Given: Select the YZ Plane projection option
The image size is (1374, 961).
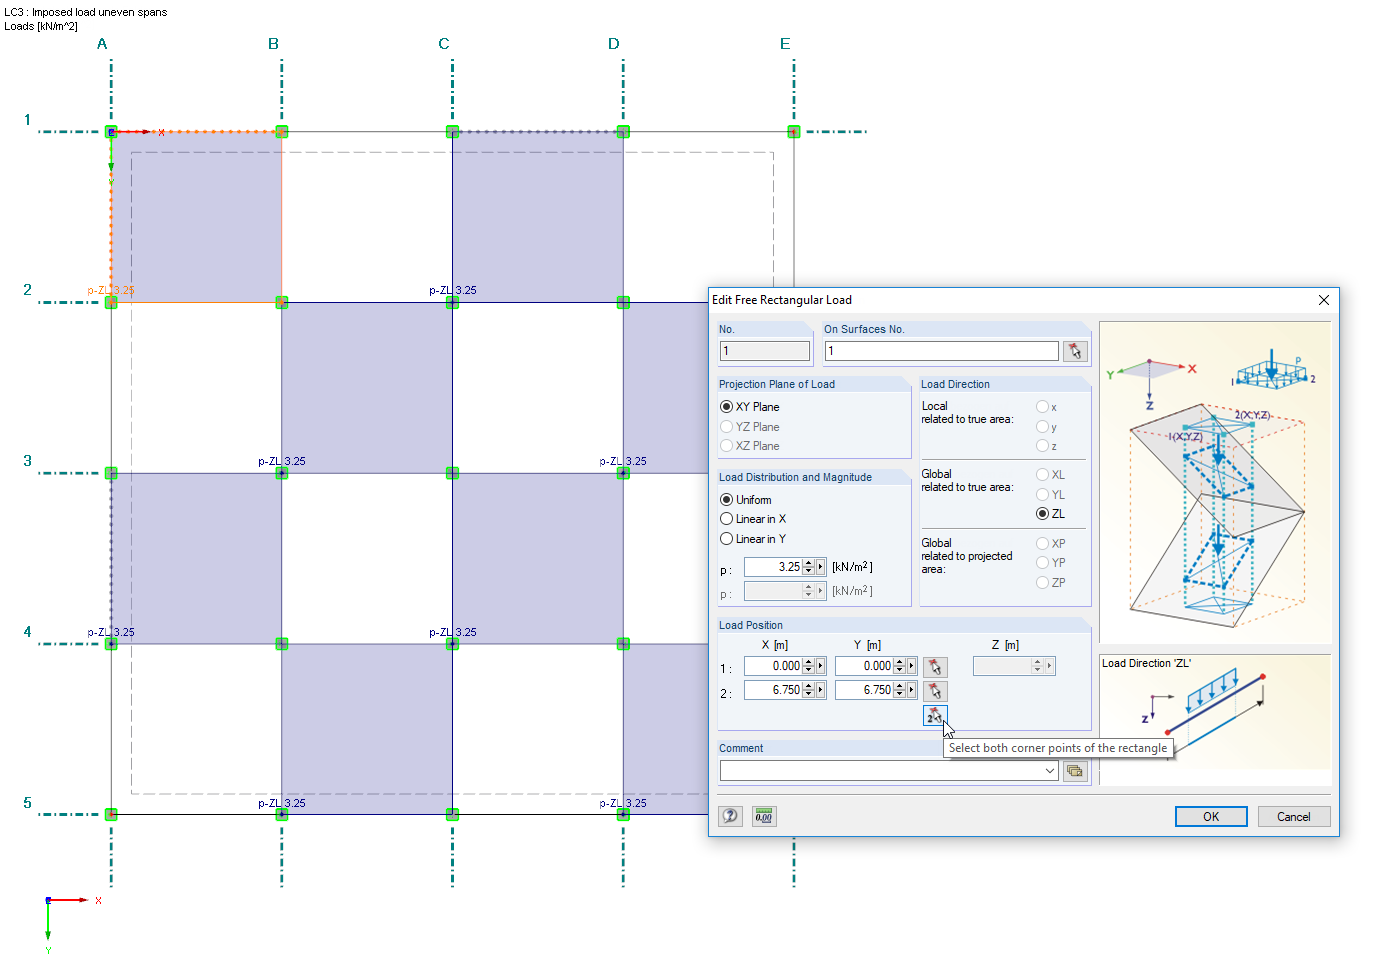Looking at the screenshot, I should 727,426.
